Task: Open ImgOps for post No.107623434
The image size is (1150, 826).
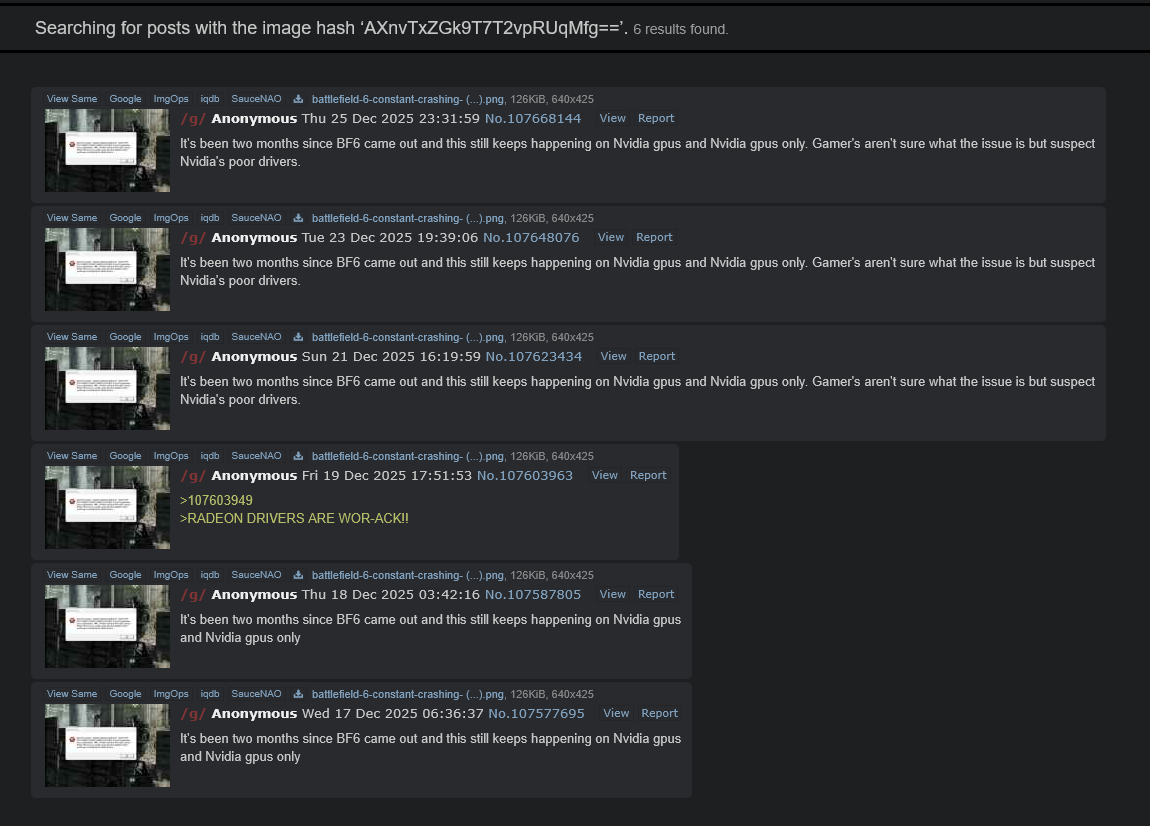Action: (171, 337)
